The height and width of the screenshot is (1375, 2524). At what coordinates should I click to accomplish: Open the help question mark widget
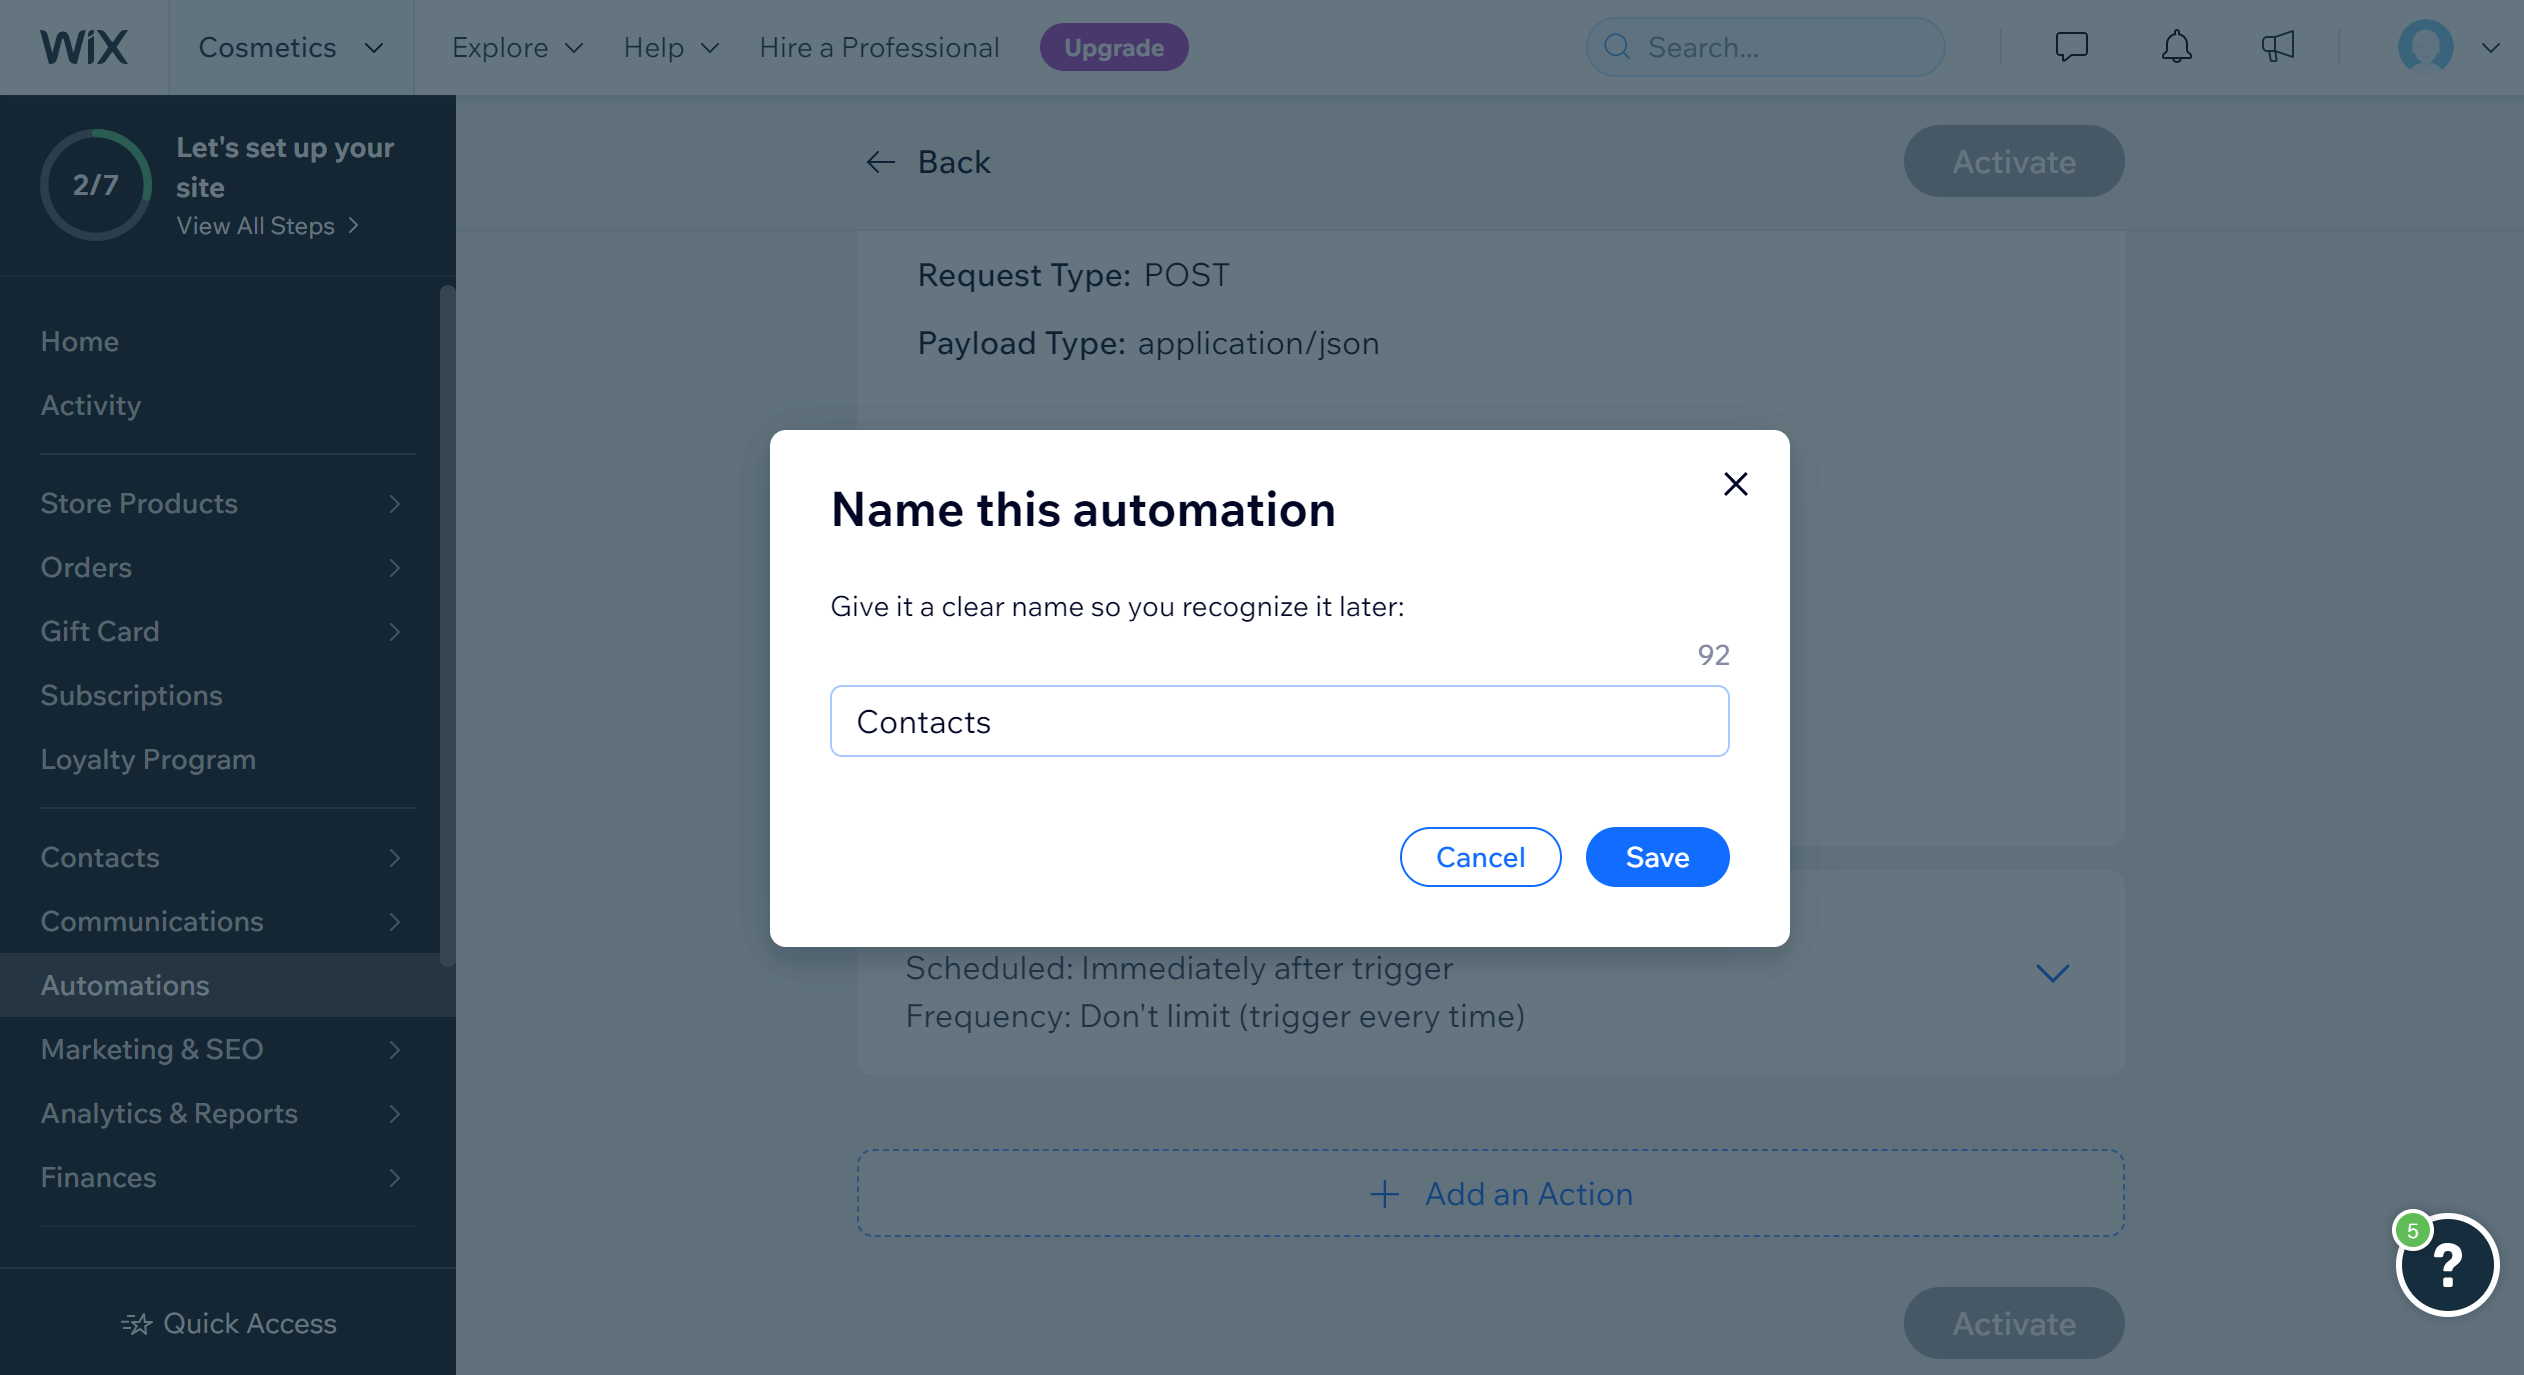tap(2447, 1265)
